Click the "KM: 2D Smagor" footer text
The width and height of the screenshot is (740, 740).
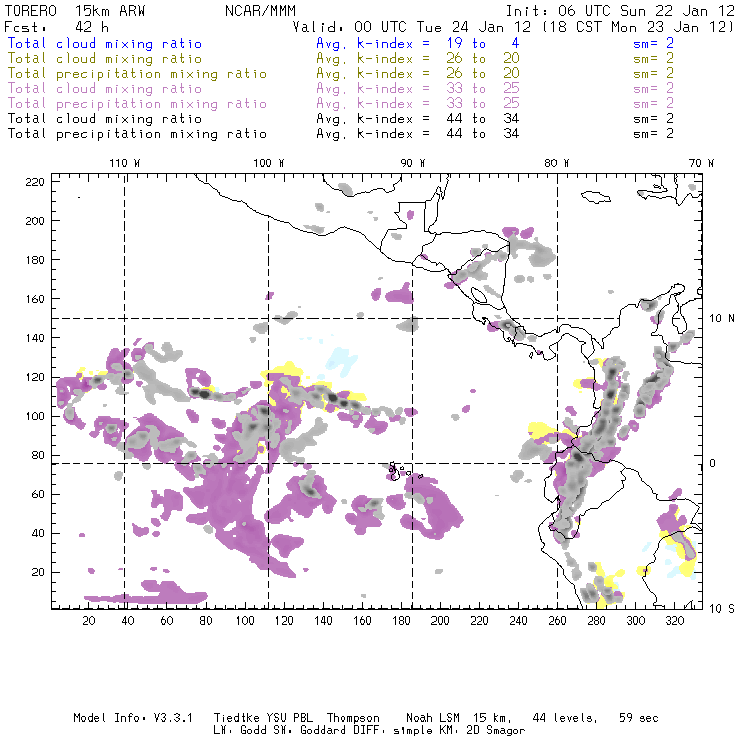click(482, 731)
